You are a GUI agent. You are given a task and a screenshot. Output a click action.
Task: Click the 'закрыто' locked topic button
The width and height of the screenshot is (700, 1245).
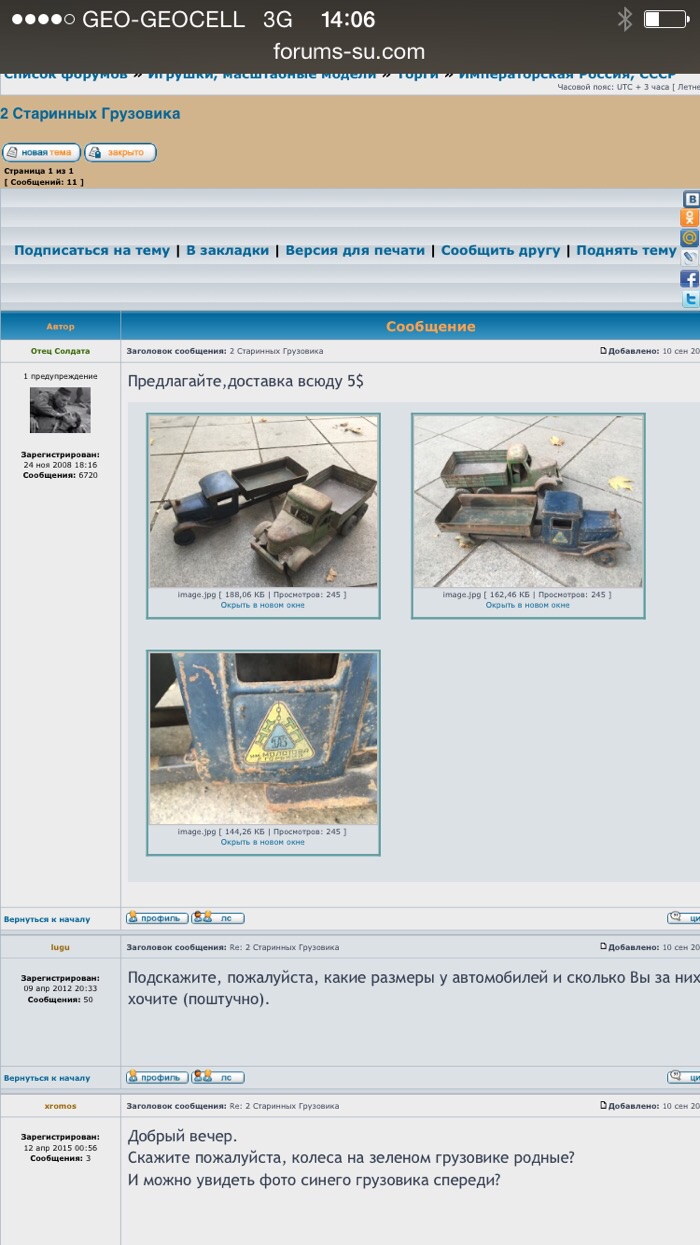pyautogui.click(x=121, y=153)
